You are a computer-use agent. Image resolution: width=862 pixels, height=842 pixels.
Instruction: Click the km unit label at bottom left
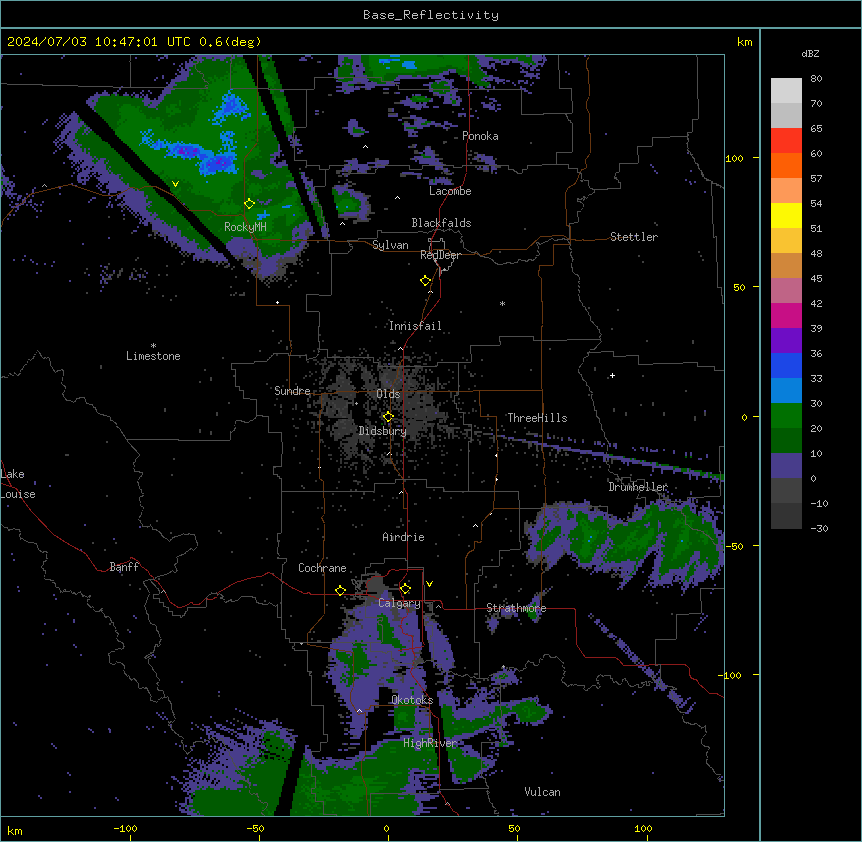pyautogui.click(x=15, y=830)
